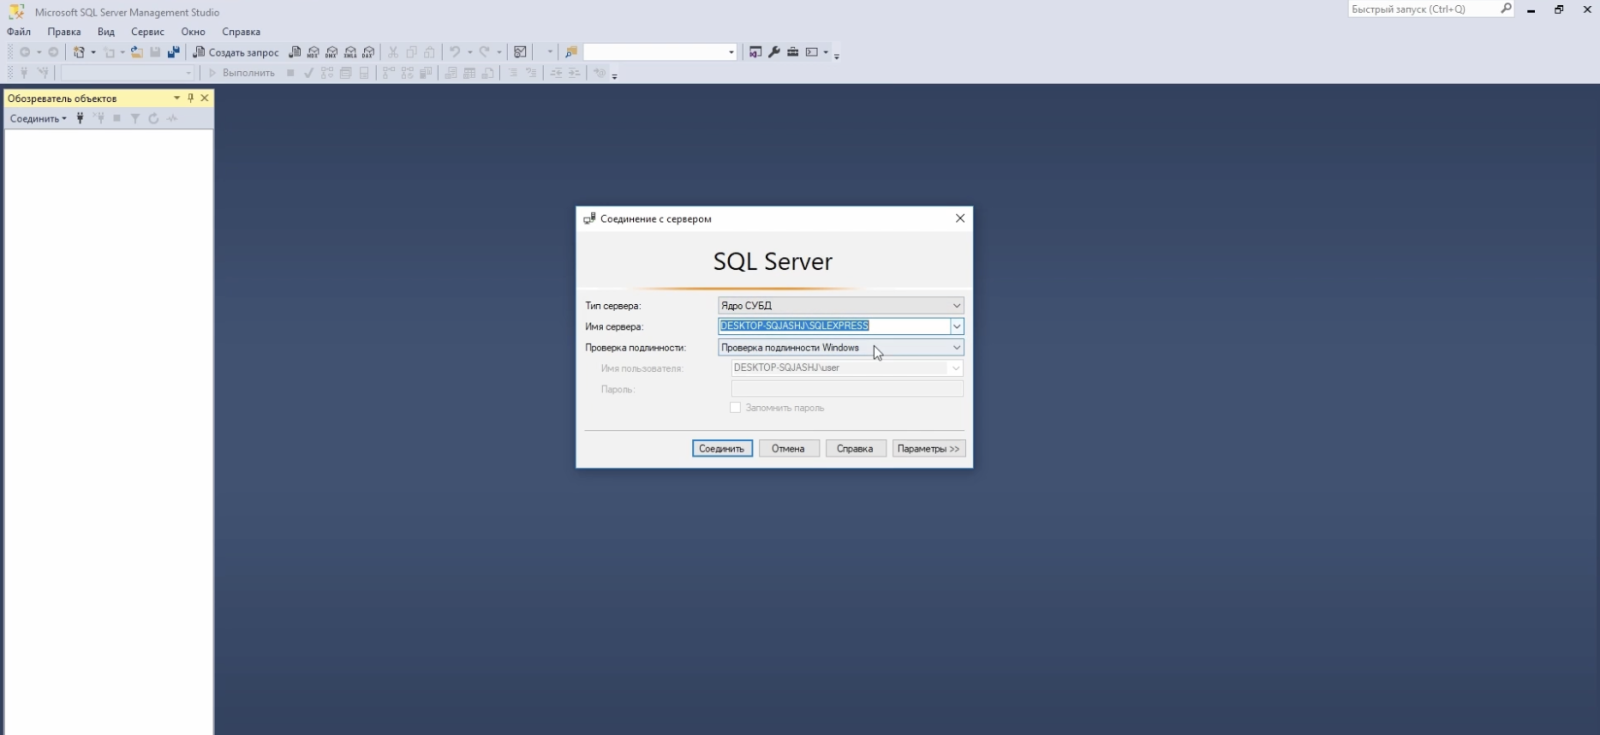Click the Справка button in the dialog

click(856, 449)
